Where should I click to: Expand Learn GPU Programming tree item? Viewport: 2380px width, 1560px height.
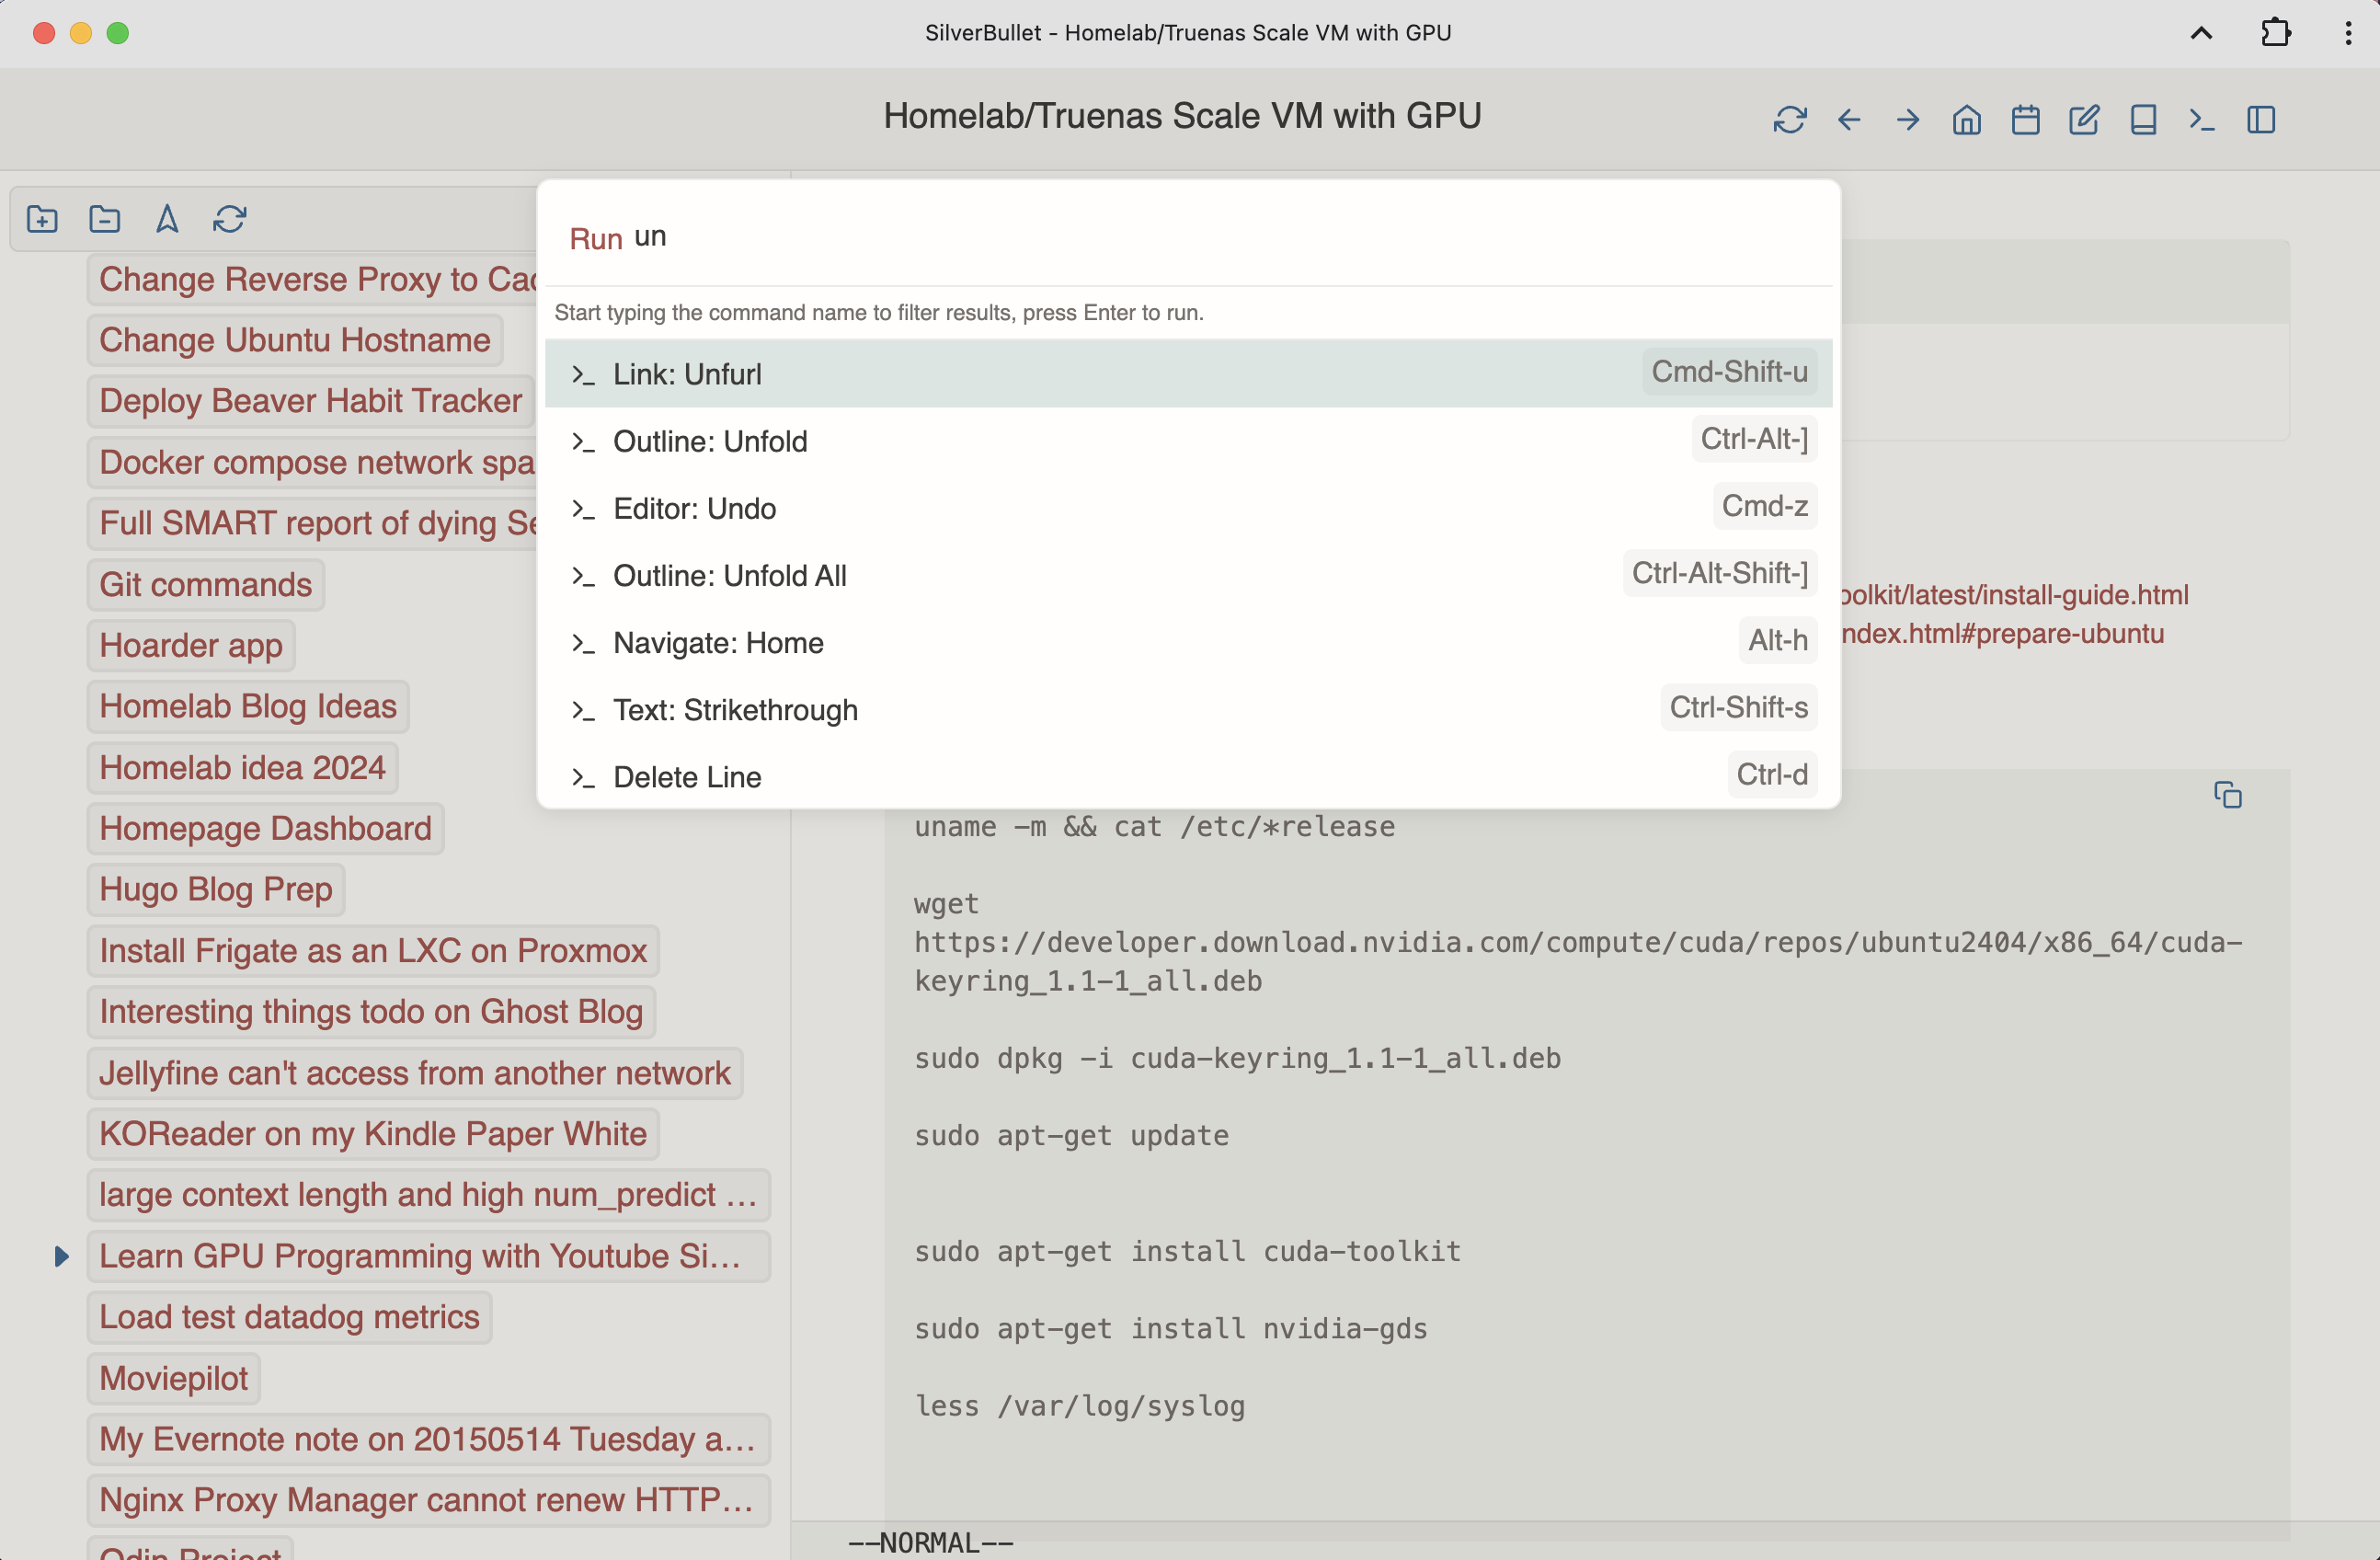(x=61, y=1256)
